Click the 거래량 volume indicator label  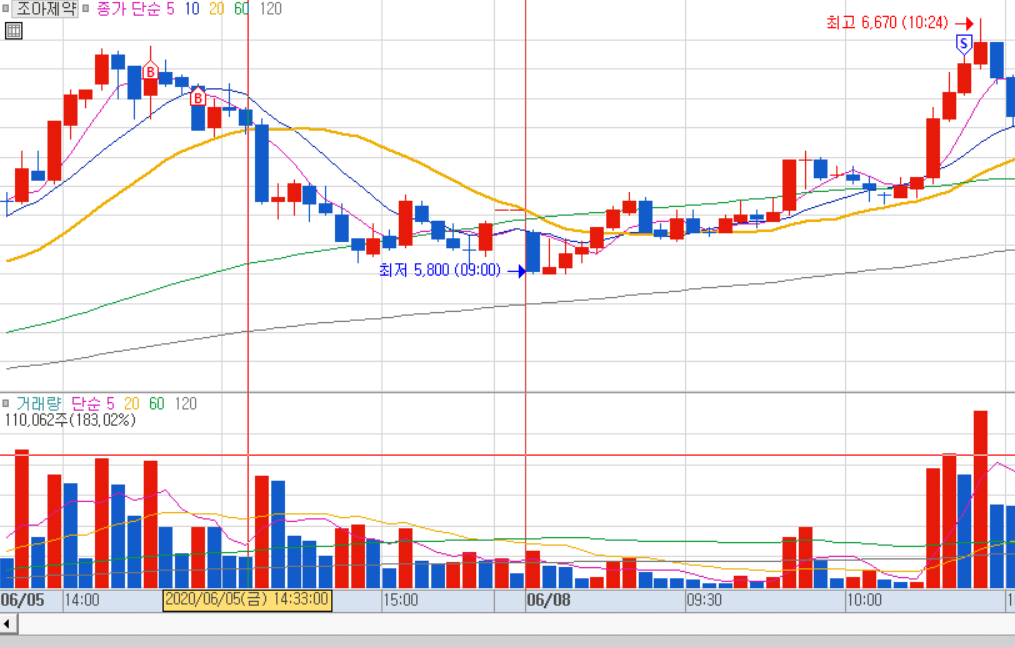[39, 403]
